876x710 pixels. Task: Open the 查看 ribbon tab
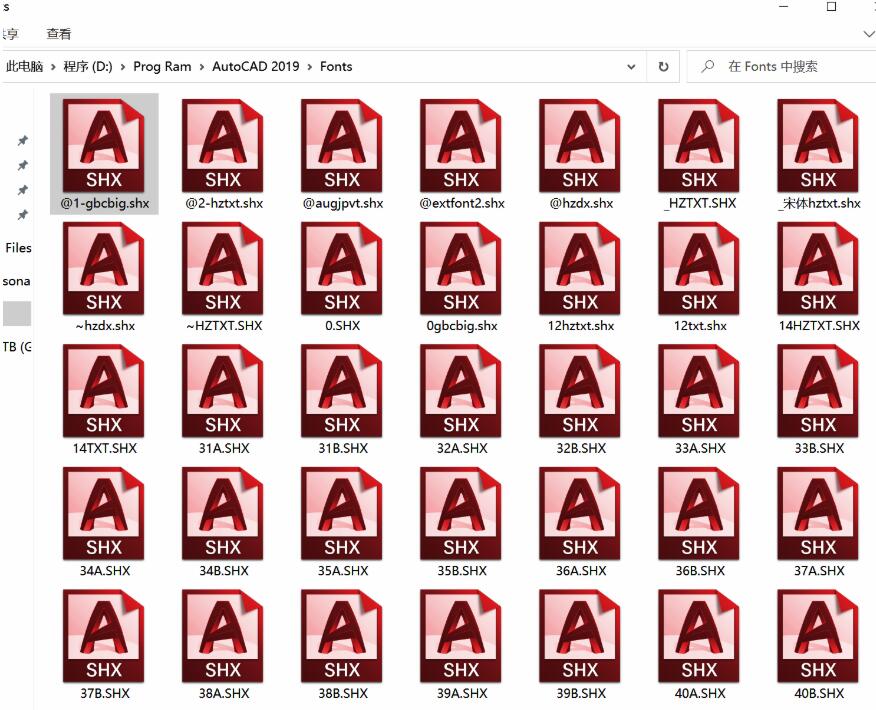click(x=59, y=34)
